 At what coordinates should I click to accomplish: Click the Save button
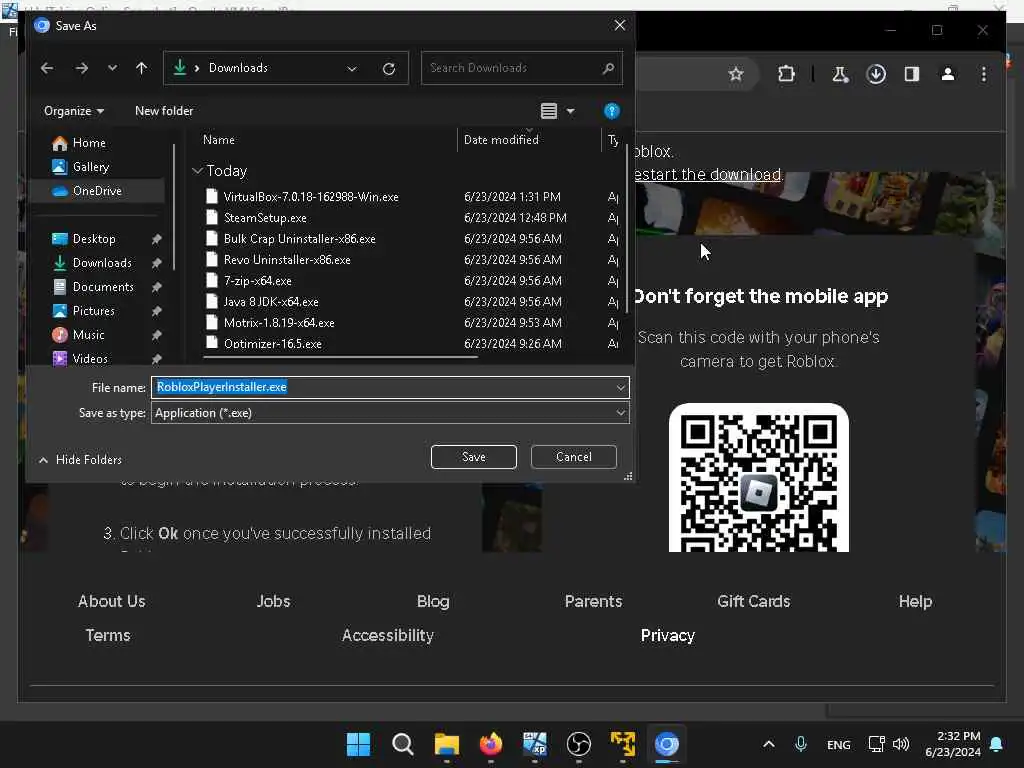[x=473, y=457]
